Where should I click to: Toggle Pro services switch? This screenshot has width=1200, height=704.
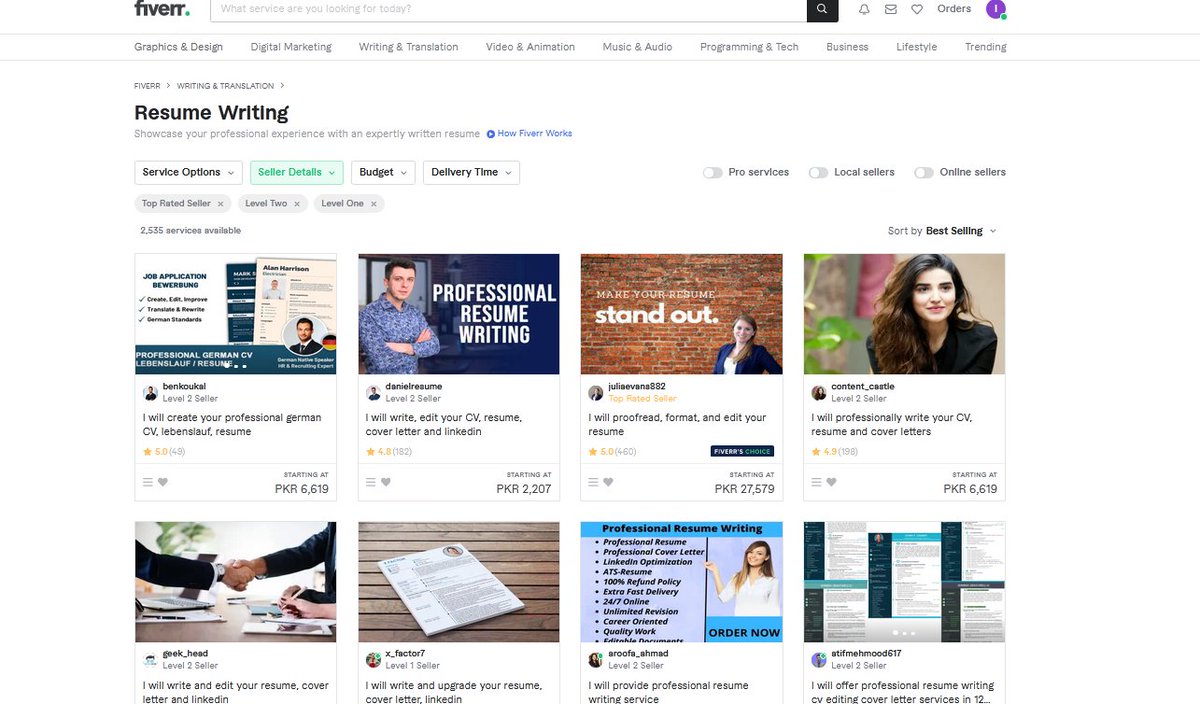click(x=712, y=172)
